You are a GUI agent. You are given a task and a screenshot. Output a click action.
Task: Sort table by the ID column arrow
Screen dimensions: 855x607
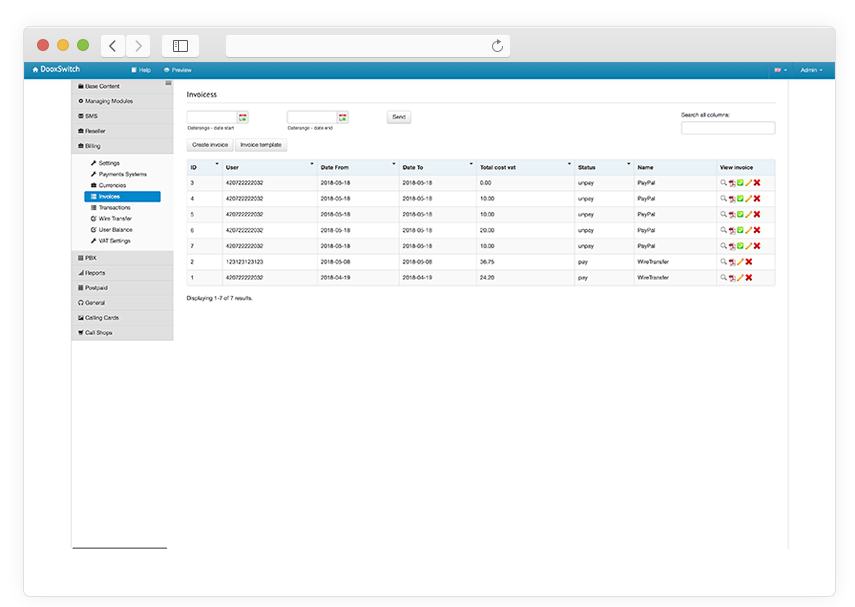pyautogui.click(x=216, y=164)
